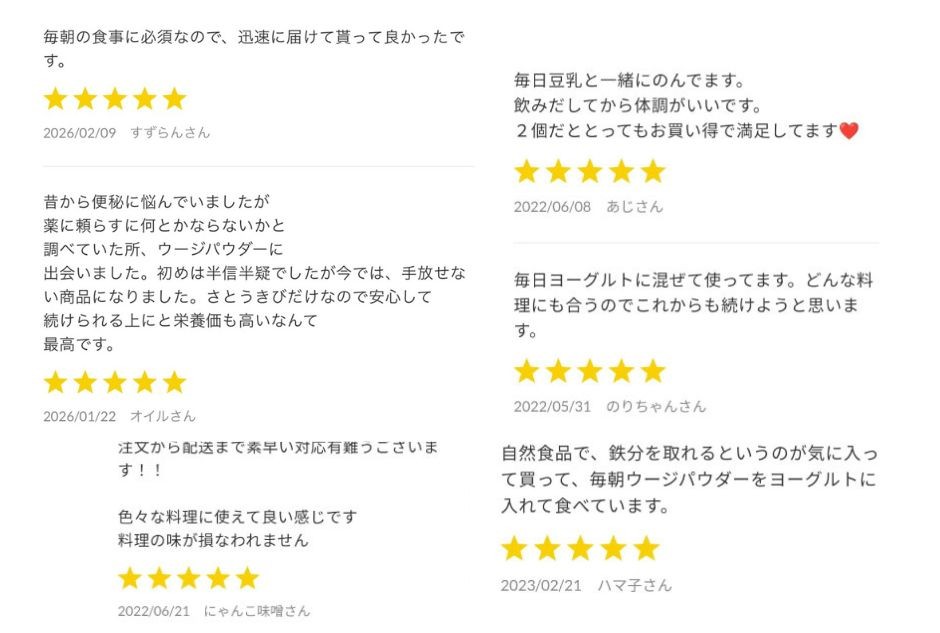Click the red heart emoji in あじさん's review
The image size is (940, 633).
point(849,131)
